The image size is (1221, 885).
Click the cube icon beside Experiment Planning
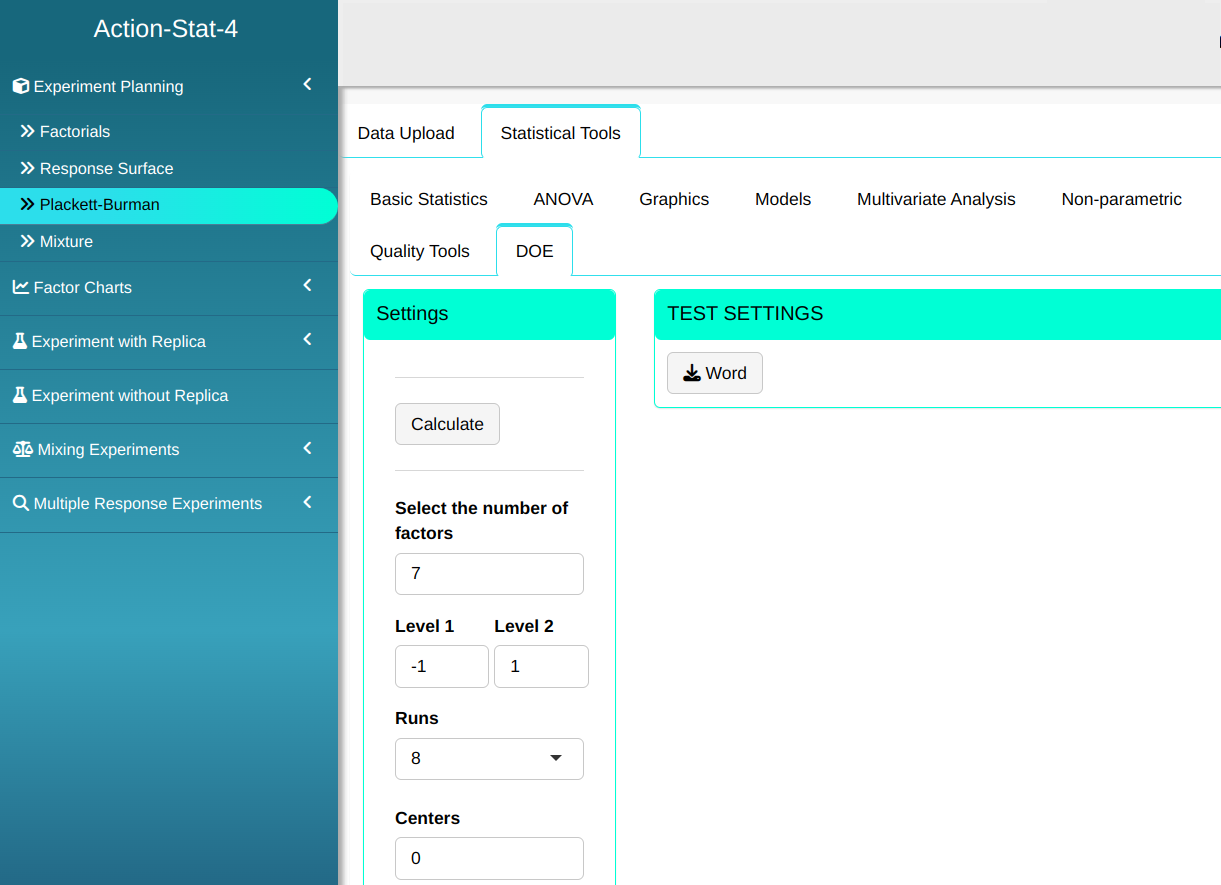point(20,87)
